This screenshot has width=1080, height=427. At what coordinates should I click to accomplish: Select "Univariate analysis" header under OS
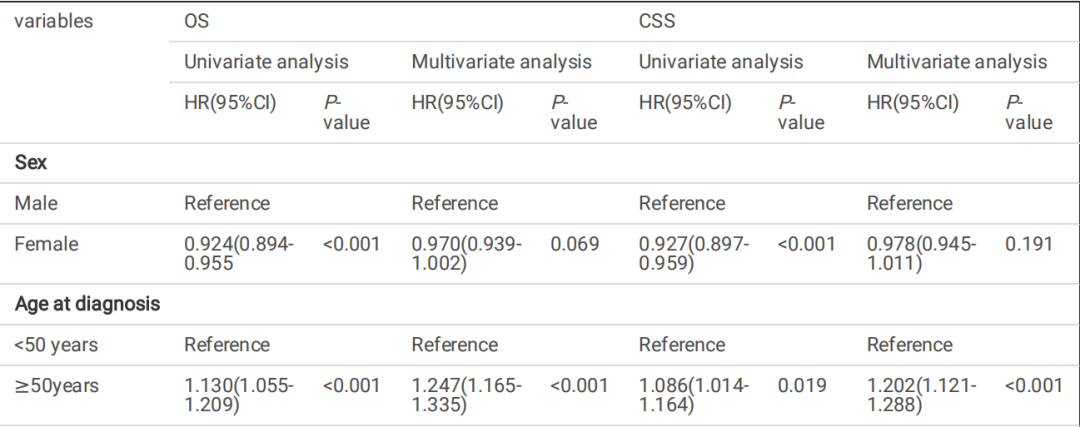tap(266, 62)
